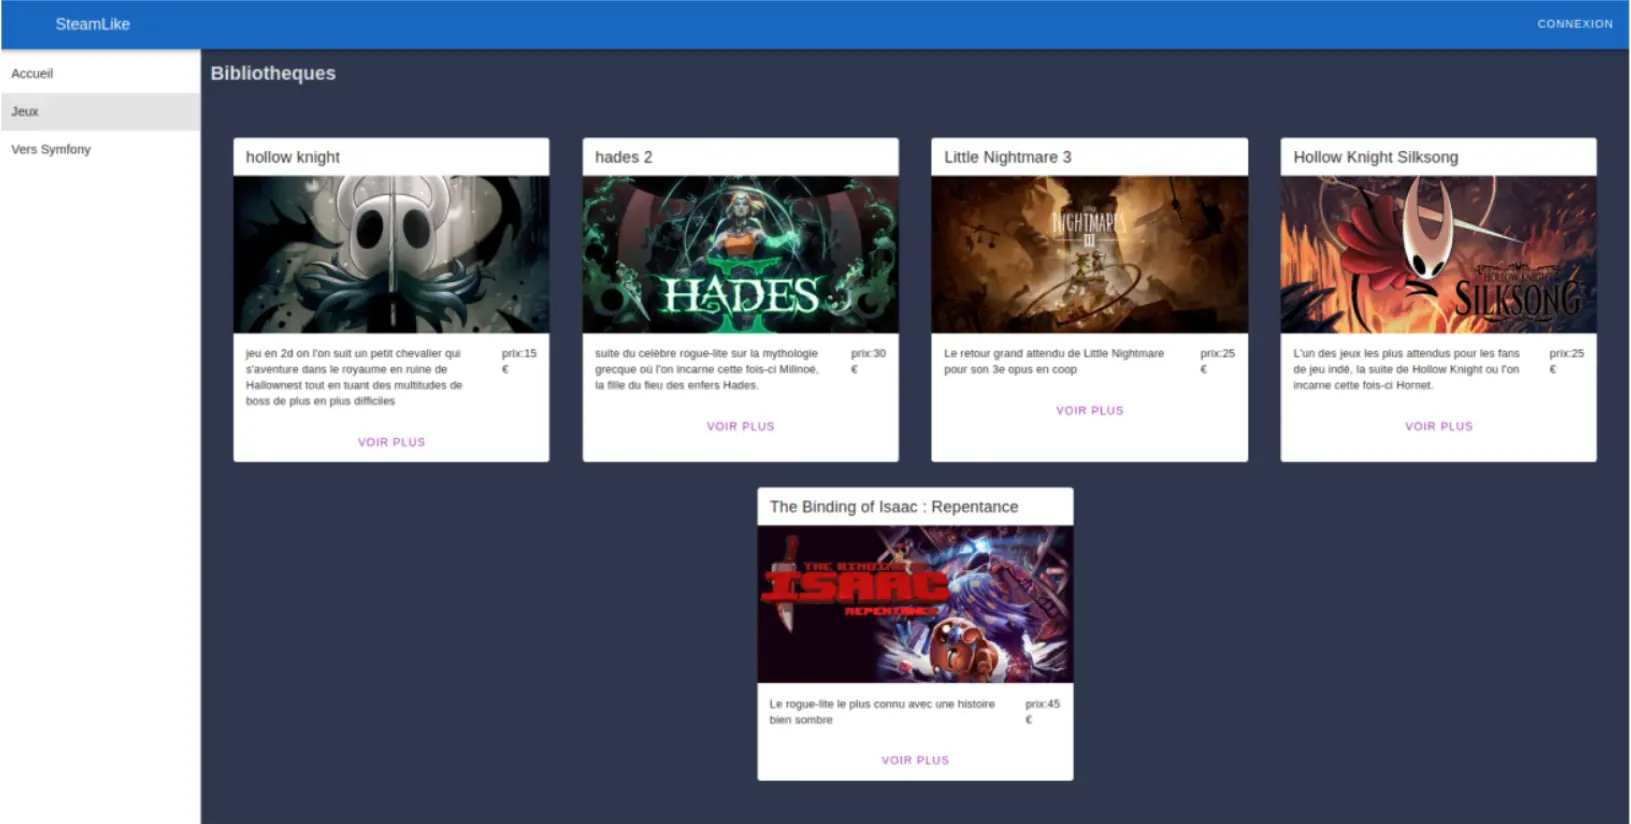Screen dimensions: 1631x824
Task: Click the Hollow Knight Silksong card title
Action: 1375,157
